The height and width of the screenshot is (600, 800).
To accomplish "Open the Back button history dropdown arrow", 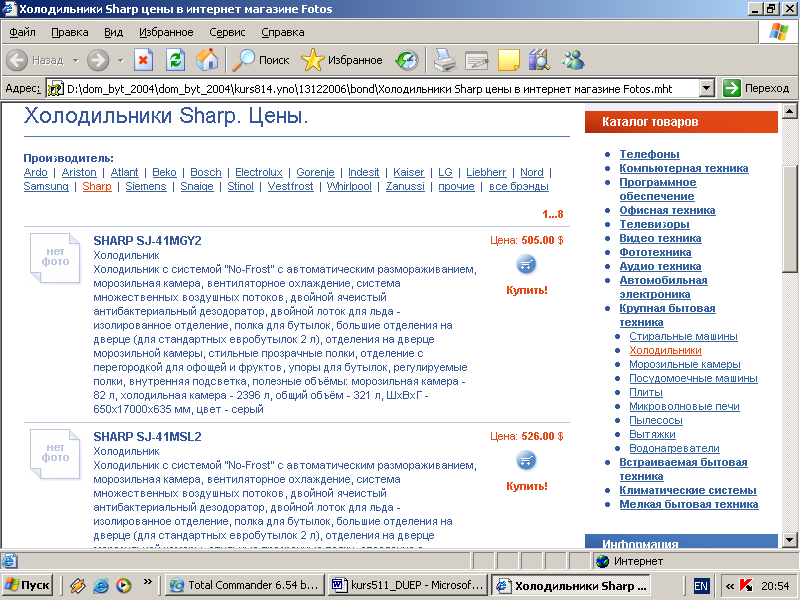I will pyautogui.click(x=74, y=60).
